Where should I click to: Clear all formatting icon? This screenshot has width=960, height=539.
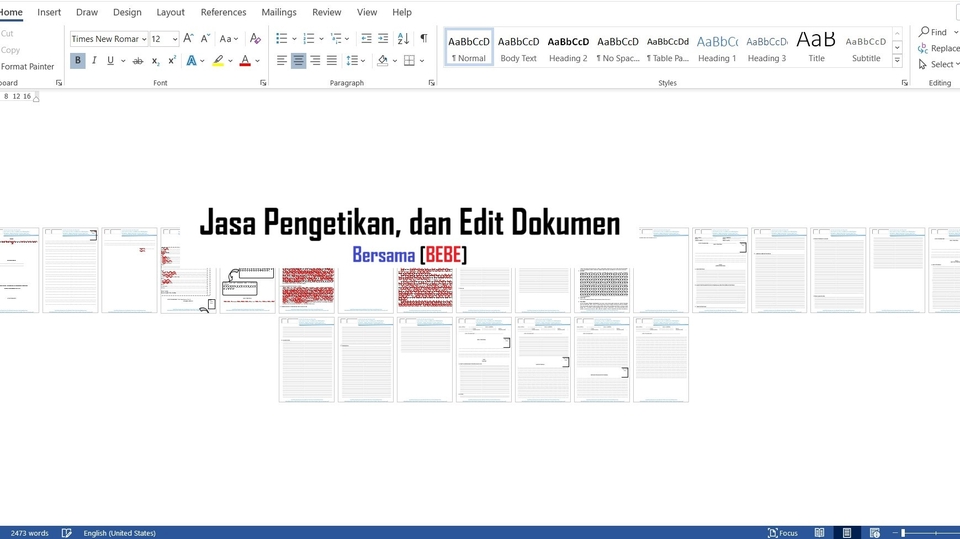(x=255, y=39)
